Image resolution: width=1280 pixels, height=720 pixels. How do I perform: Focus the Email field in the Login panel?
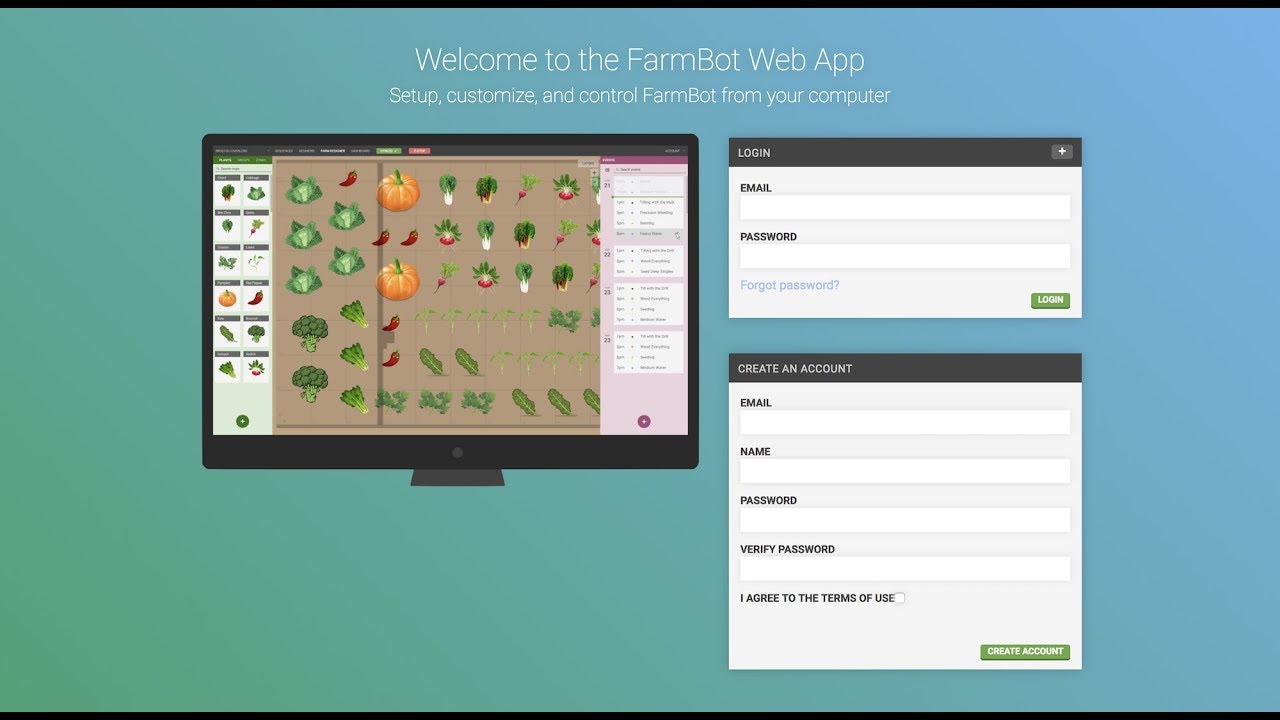pyautogui.click(x=905, y=207)
